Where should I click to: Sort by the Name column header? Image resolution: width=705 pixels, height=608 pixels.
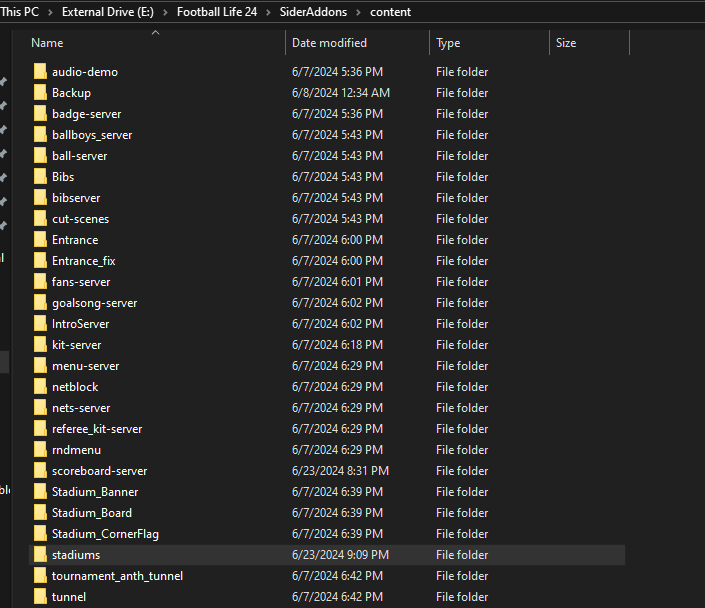click(47, 43)
